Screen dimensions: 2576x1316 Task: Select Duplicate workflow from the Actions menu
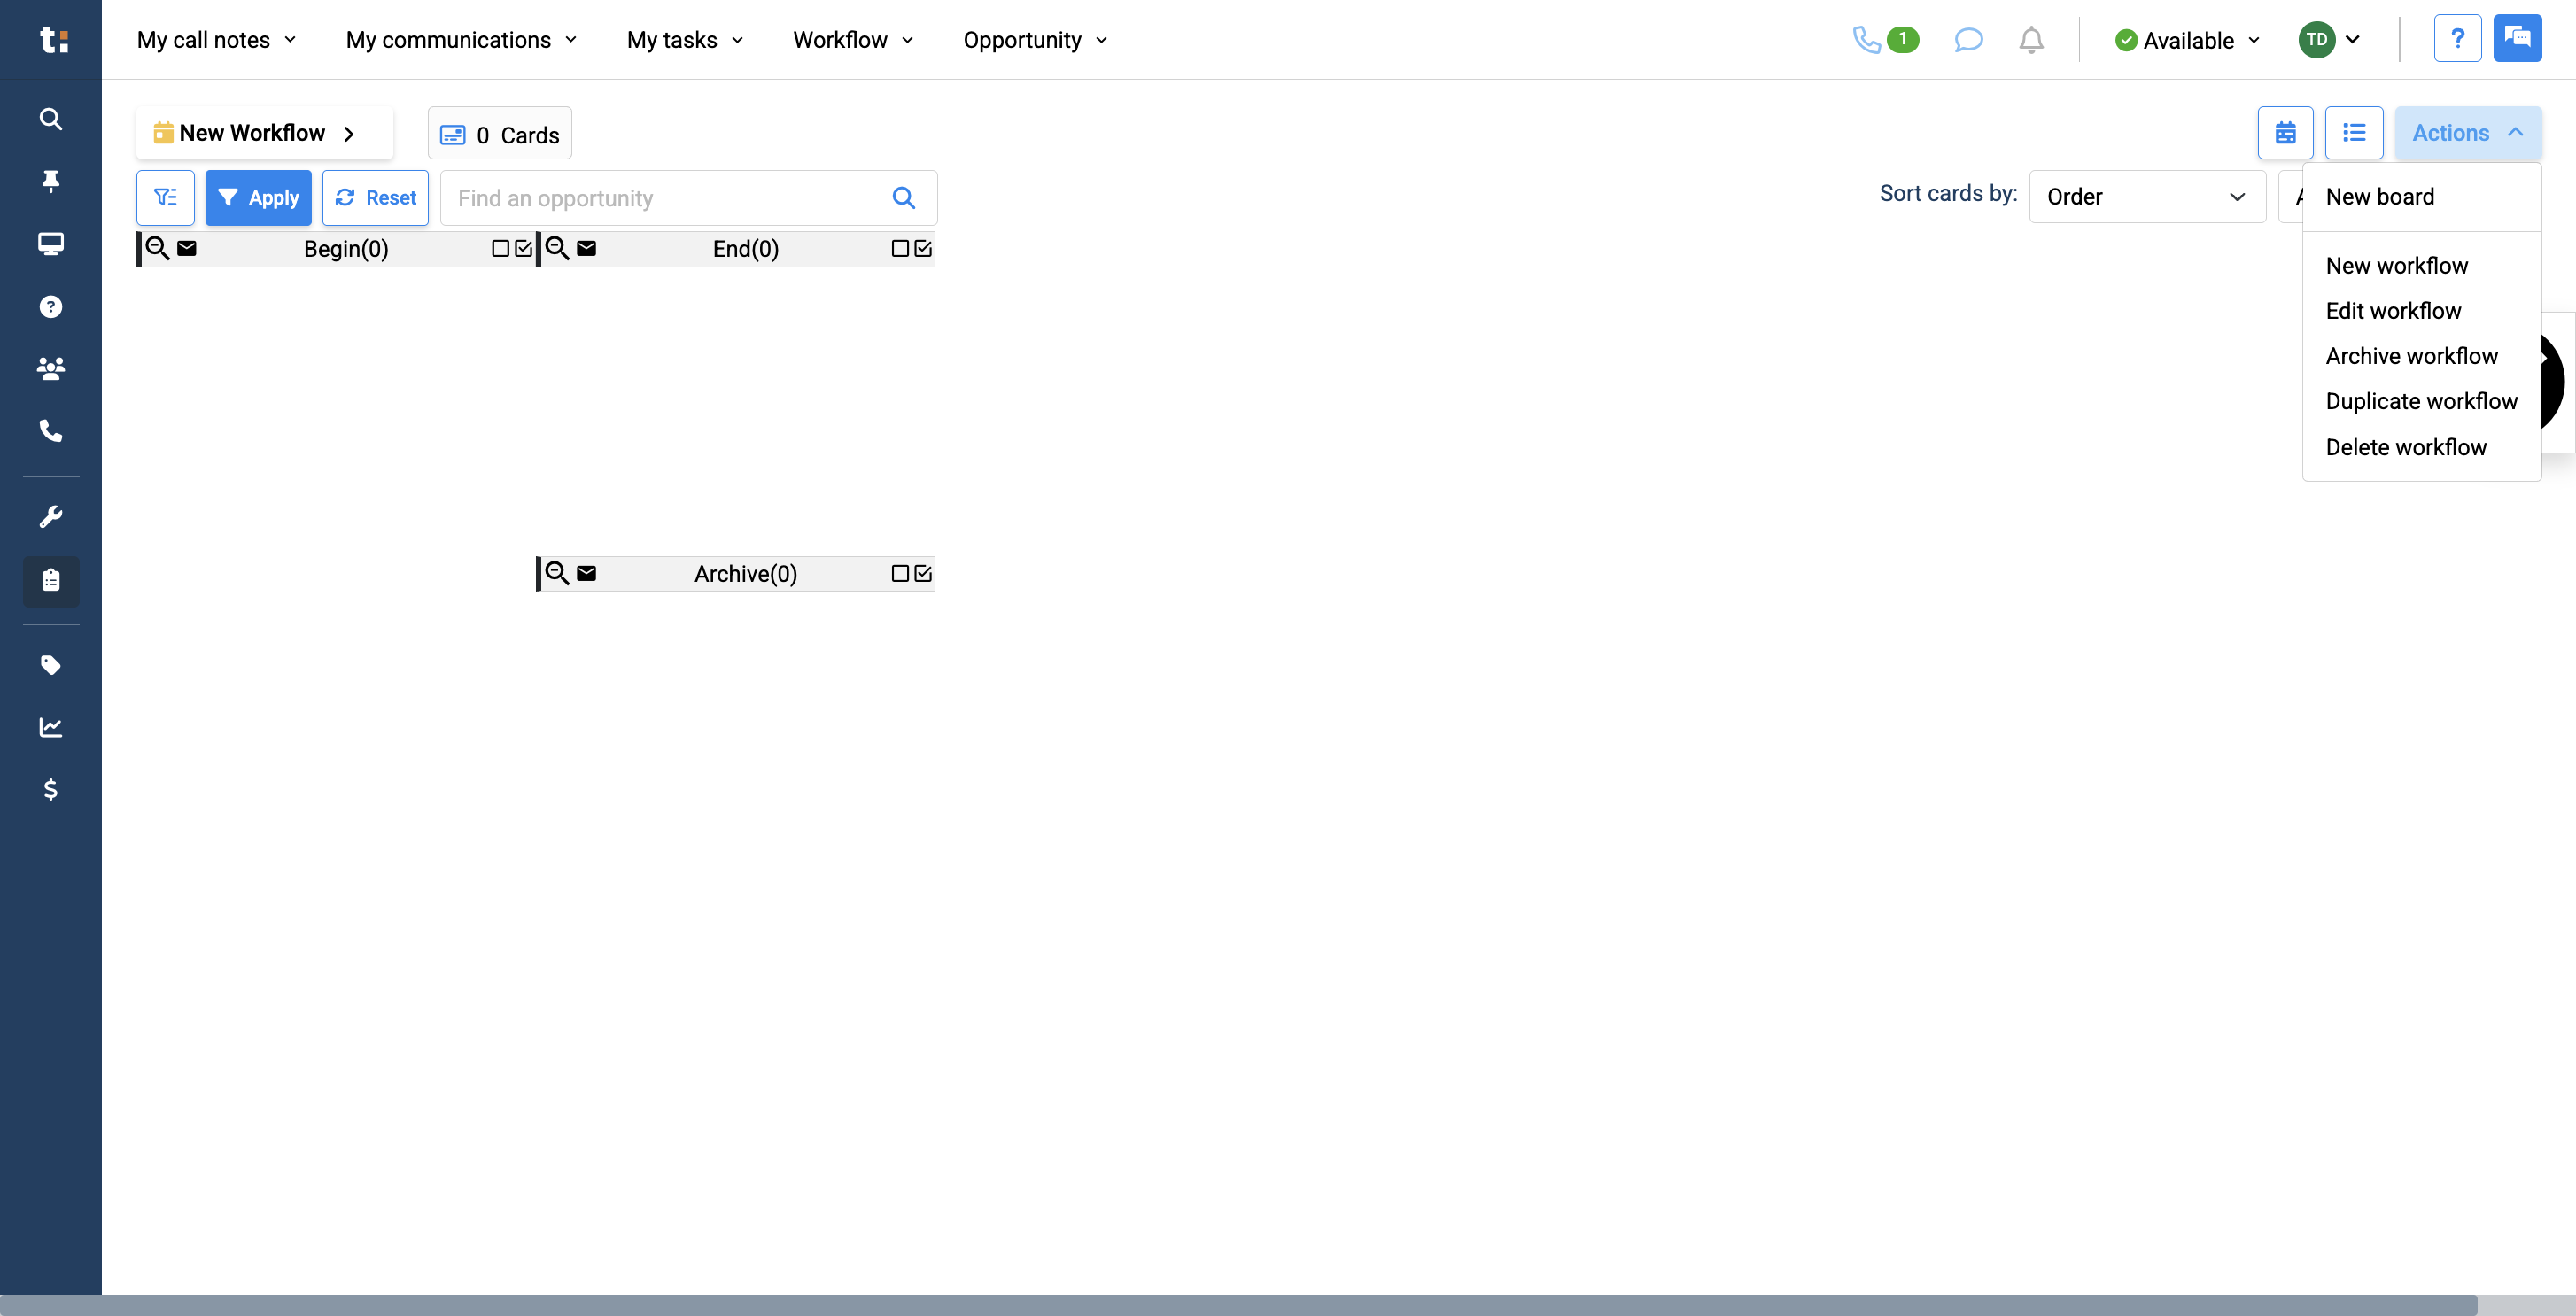[x=2422, y=401]
